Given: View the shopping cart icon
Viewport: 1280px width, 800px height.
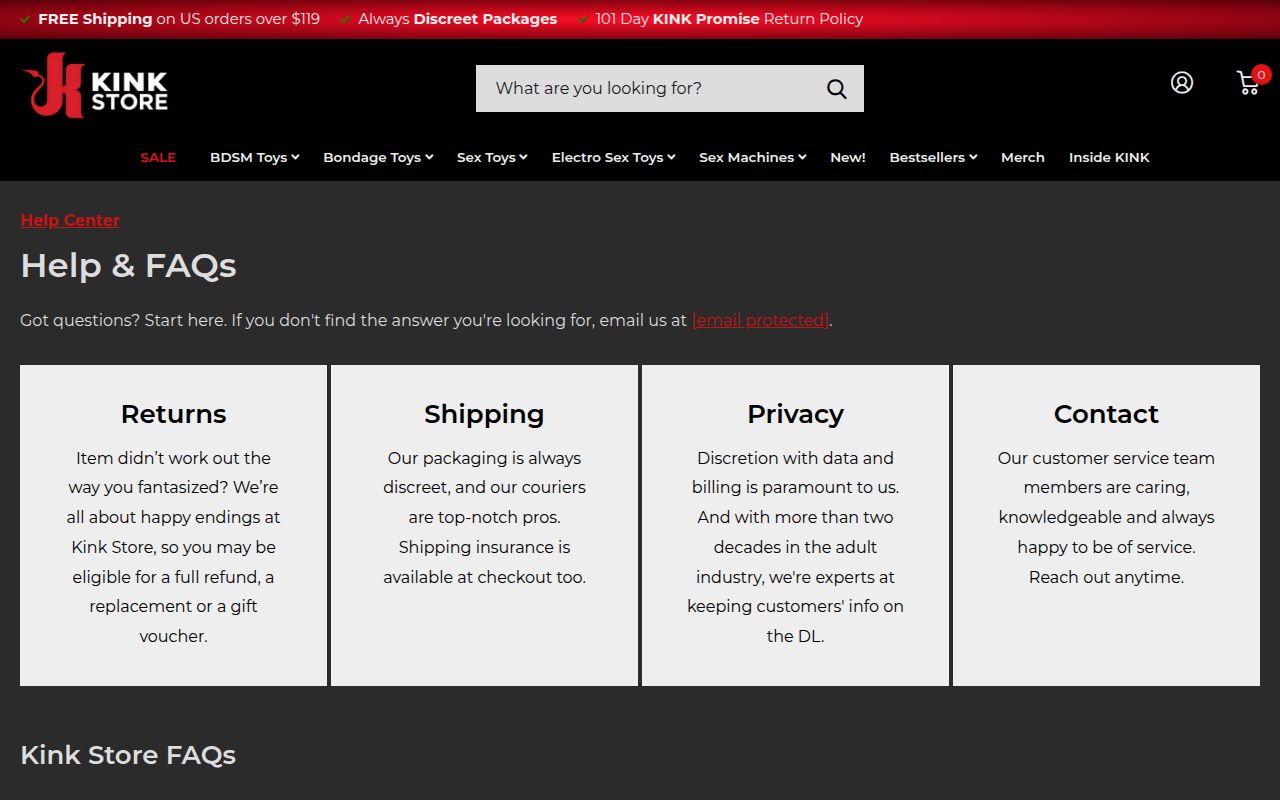Looking at the screenshot, I should 1247,85.
